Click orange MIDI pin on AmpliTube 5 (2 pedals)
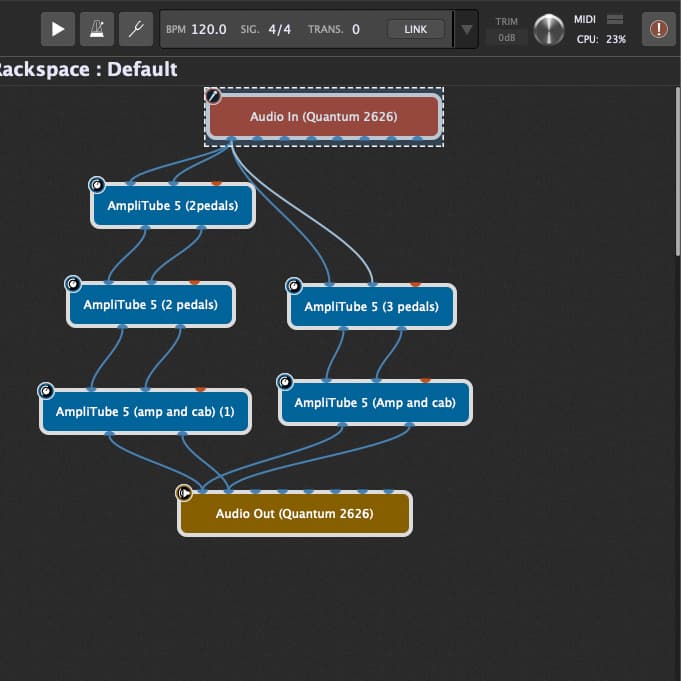This screenshot has width=681, height=681. [x=195, y=282]
